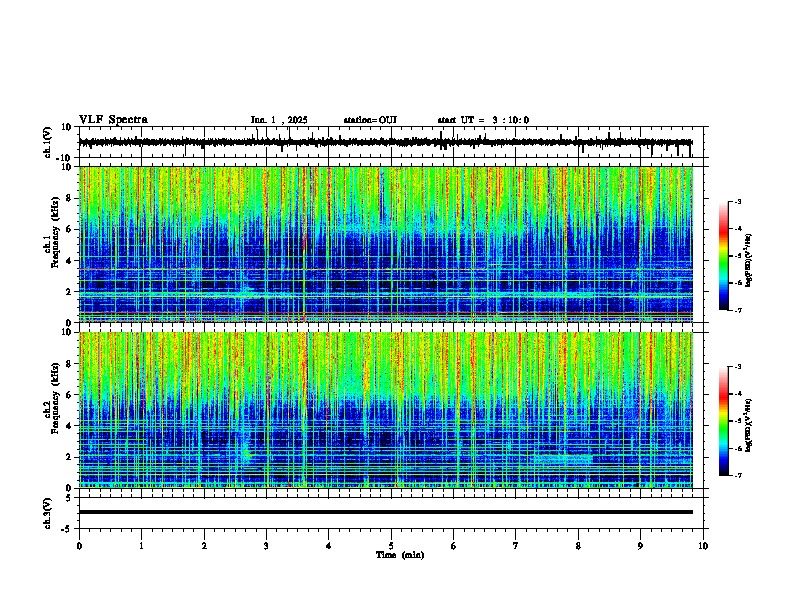Click the "-7" tick on ch.2 colorbar
The image size is (792, 612).
[737, 475]
